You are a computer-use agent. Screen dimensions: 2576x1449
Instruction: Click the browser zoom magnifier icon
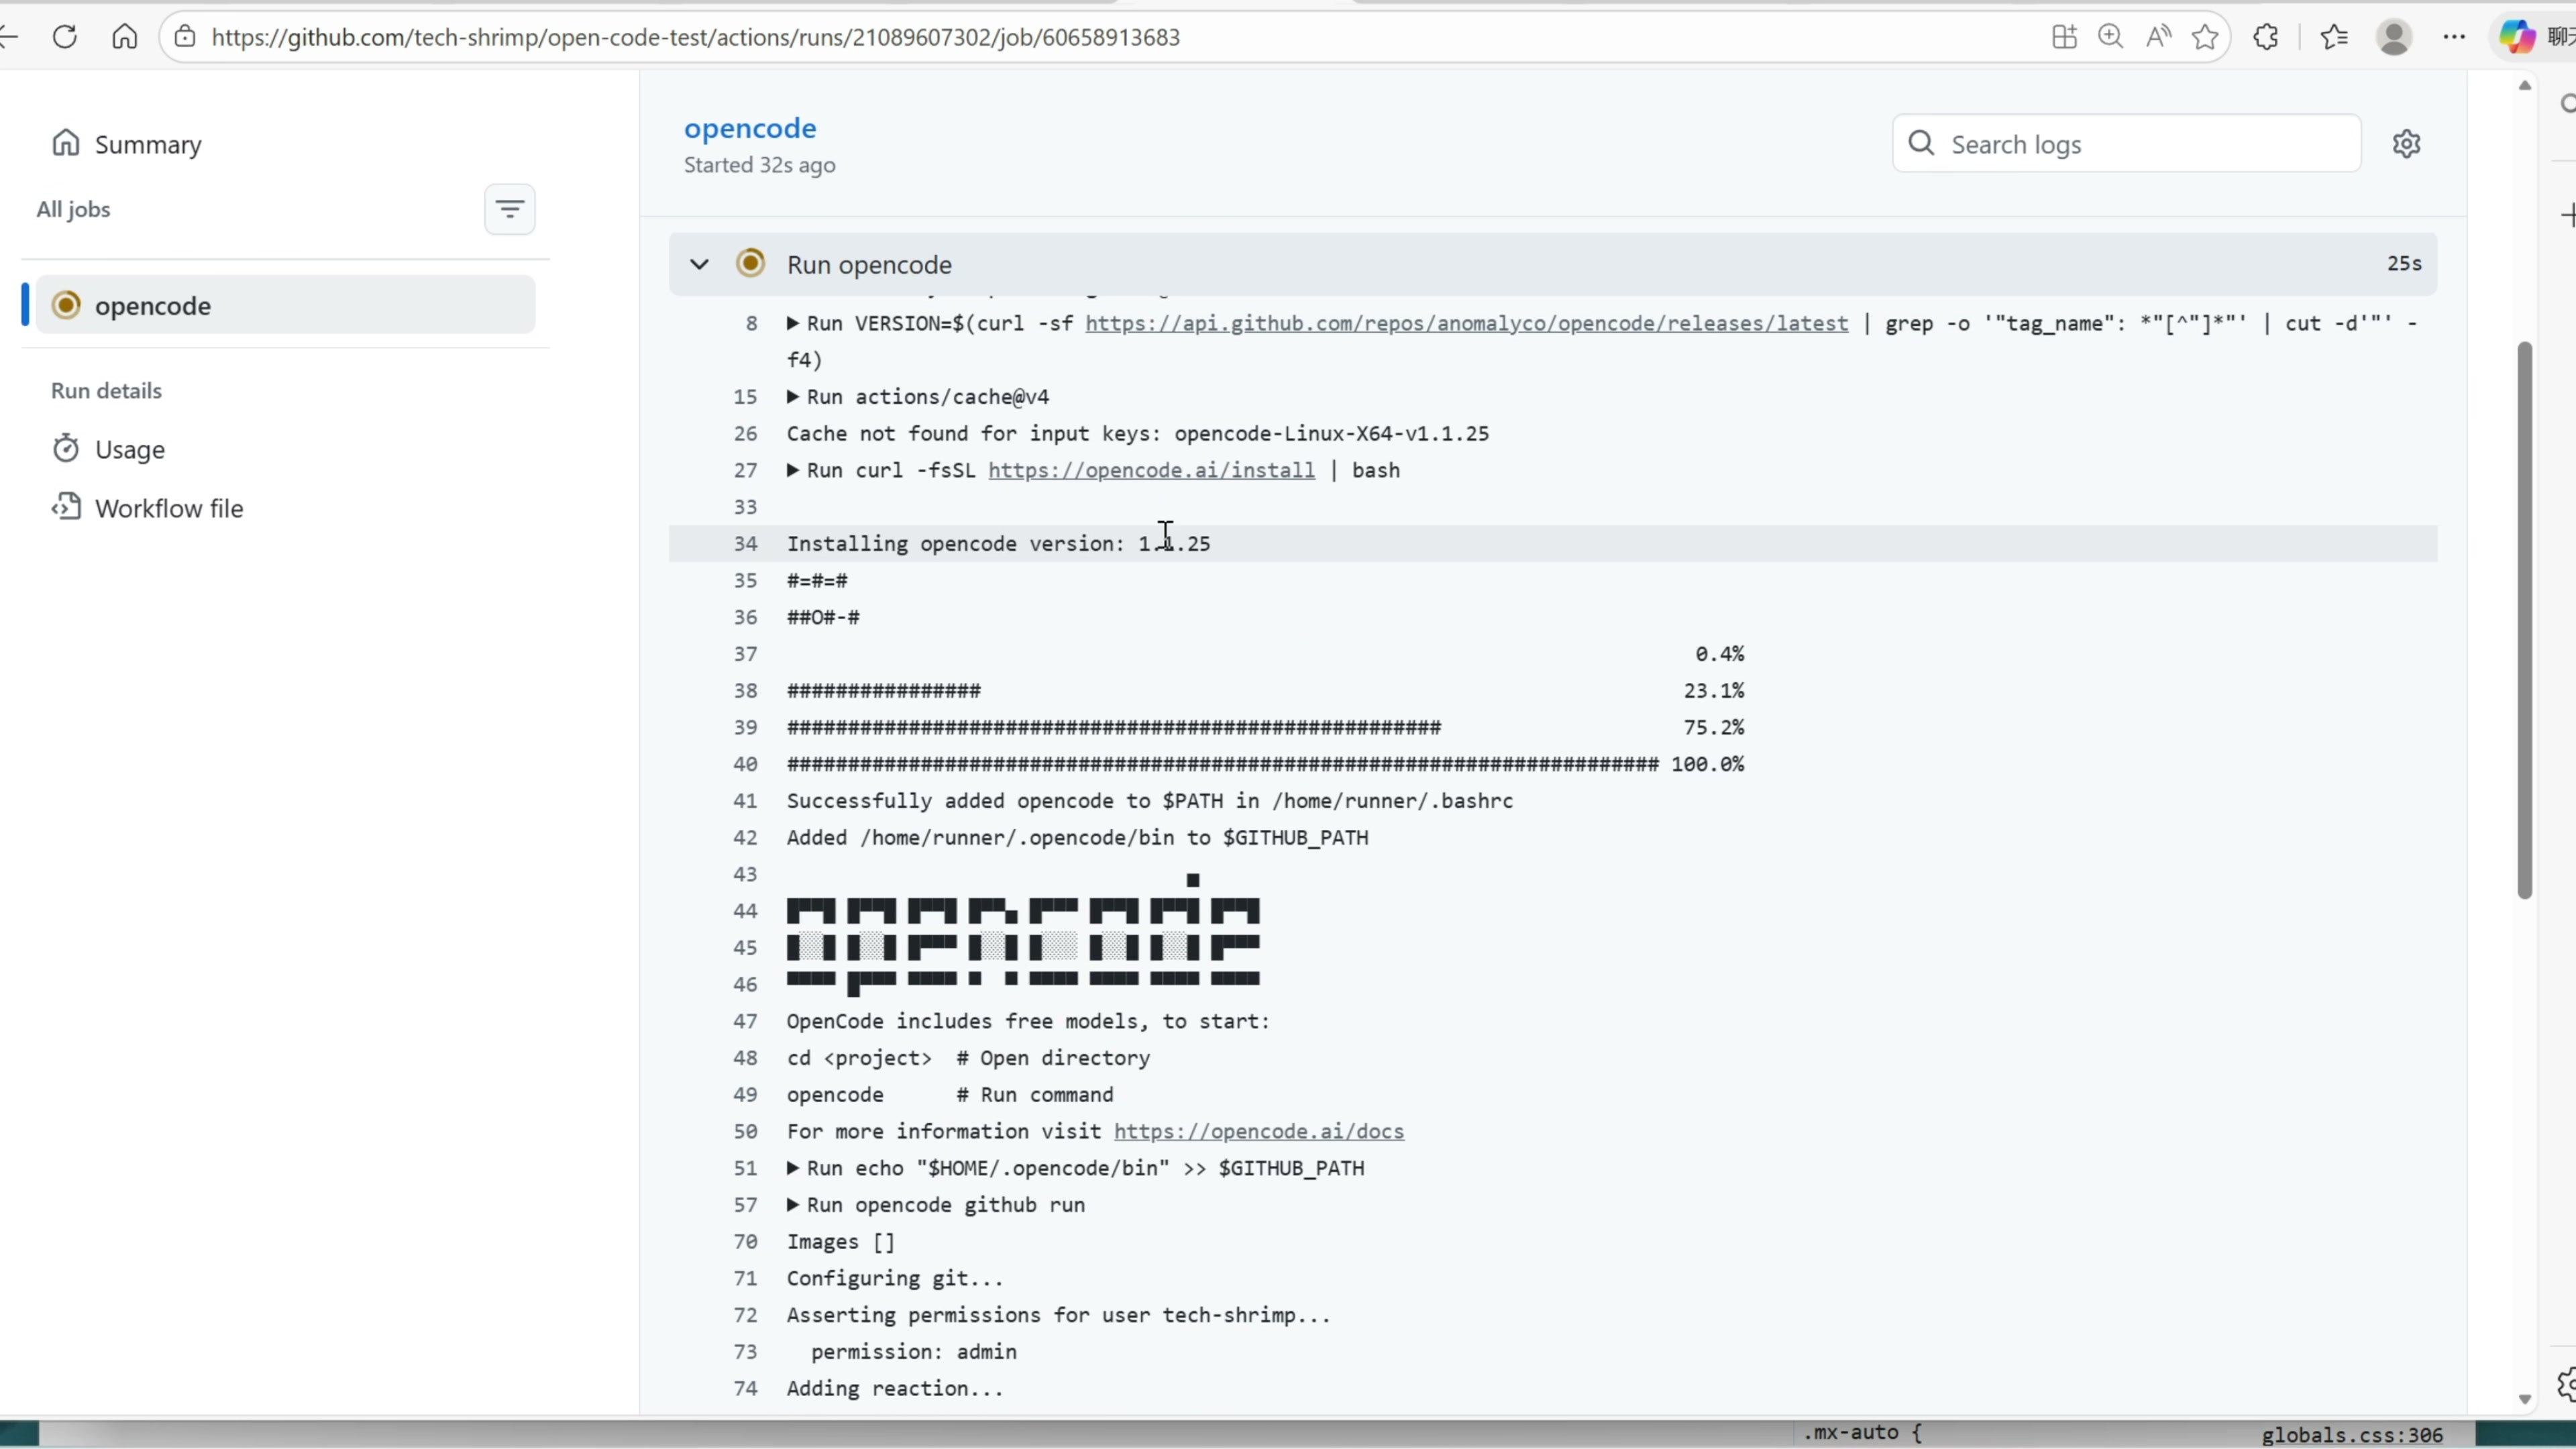point(2110,37)
